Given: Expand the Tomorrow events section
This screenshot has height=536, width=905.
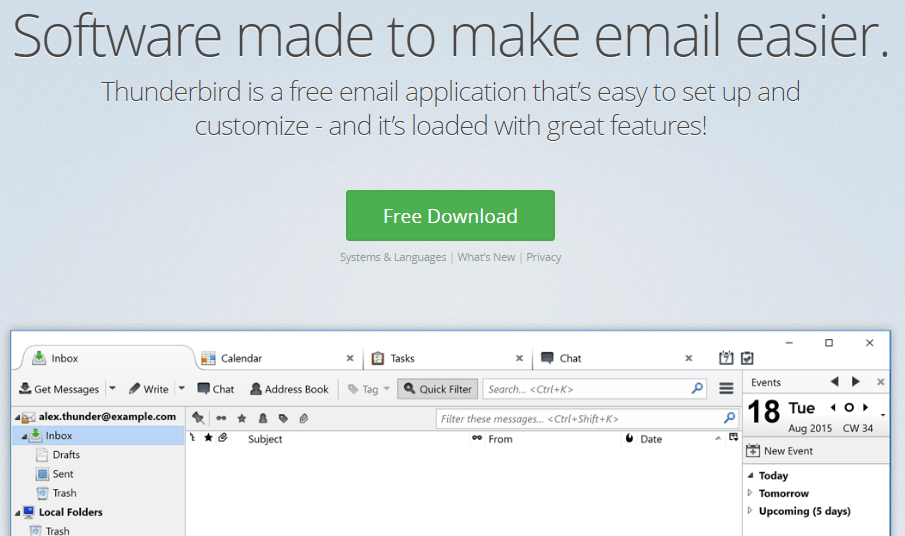Looking at the screenshot, I should point(750,493).
